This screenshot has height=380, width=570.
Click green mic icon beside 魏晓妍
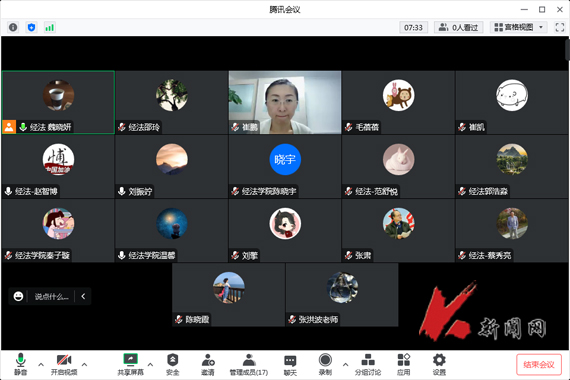(x=23, y=127)
